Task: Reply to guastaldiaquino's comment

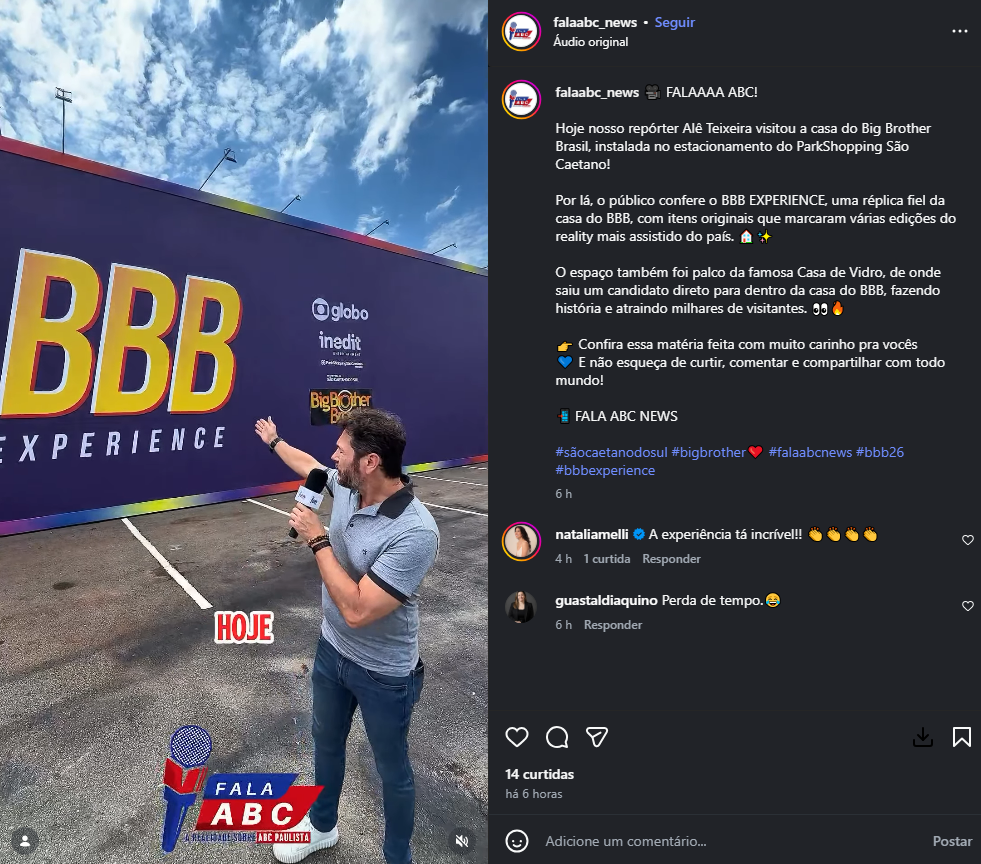Action: (x=612, y=624)
